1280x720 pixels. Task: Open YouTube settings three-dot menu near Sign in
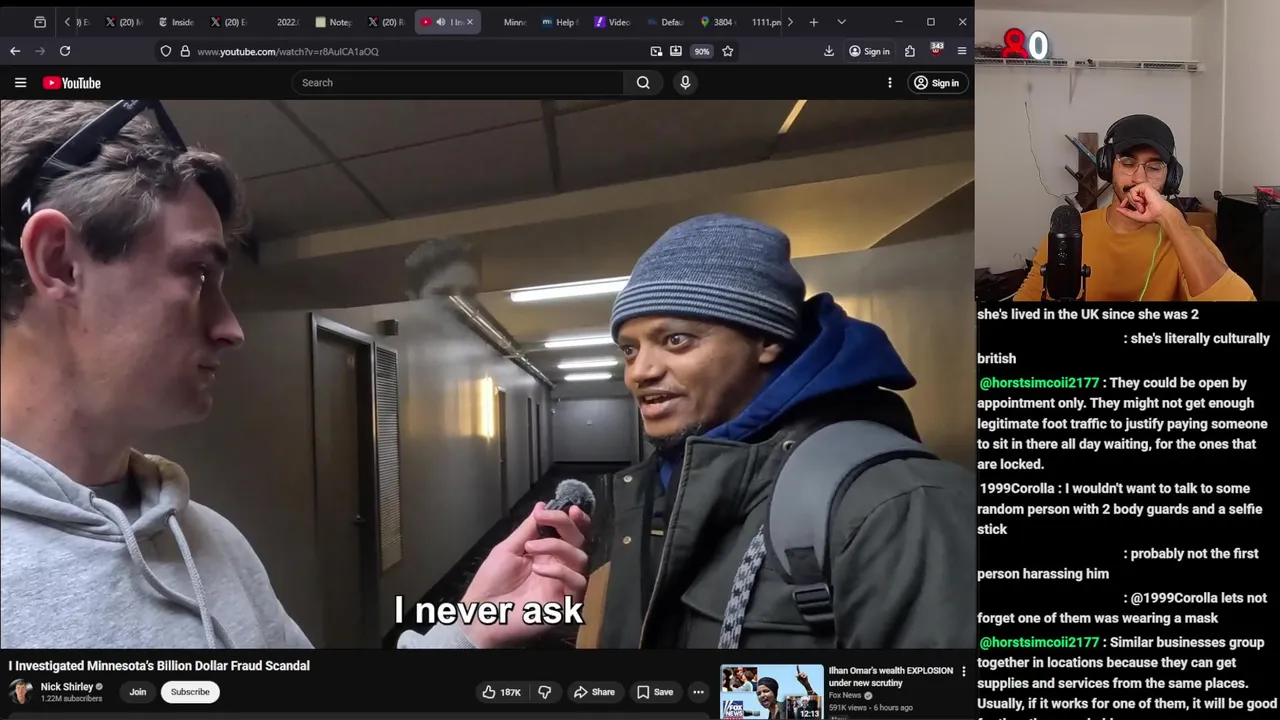tap(889, 83)
